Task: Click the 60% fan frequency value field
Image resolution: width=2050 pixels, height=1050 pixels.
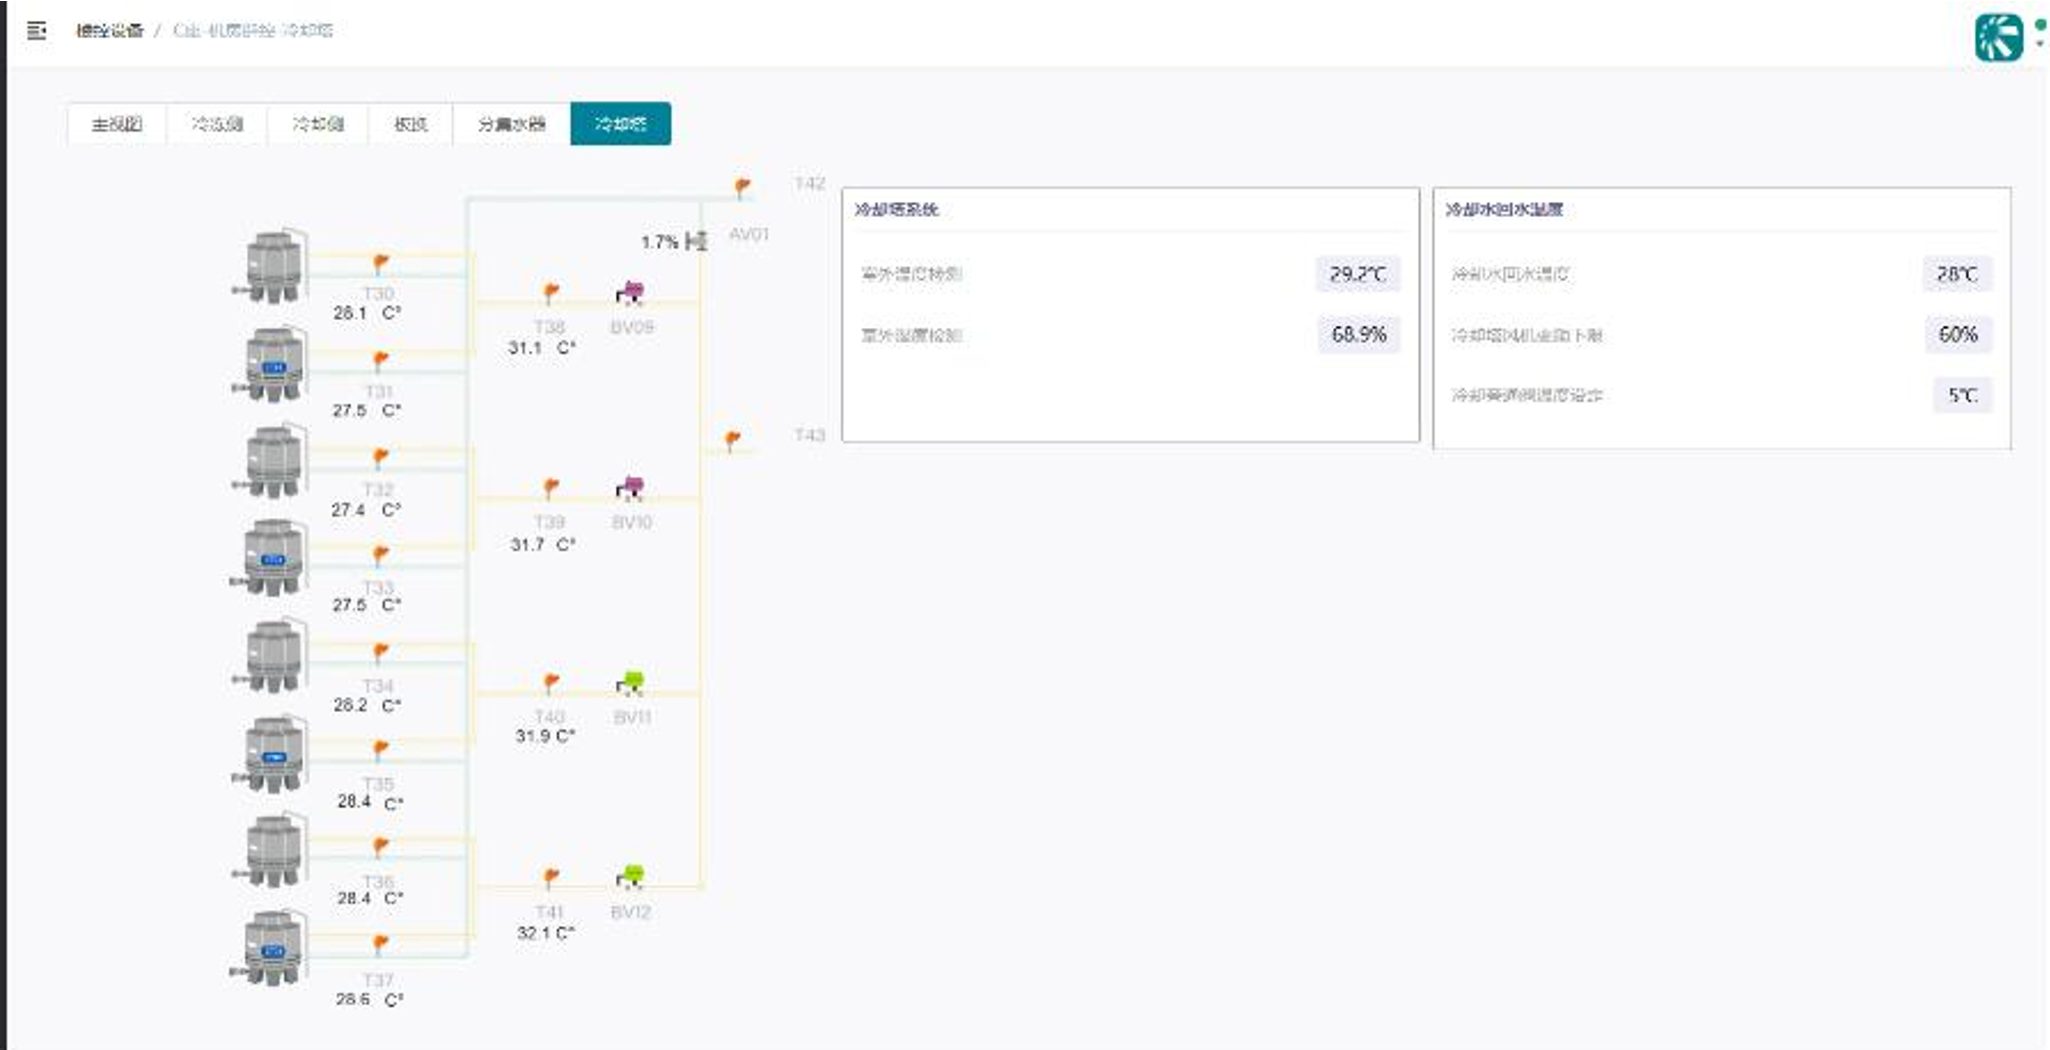Action: tap(1957, 335)
